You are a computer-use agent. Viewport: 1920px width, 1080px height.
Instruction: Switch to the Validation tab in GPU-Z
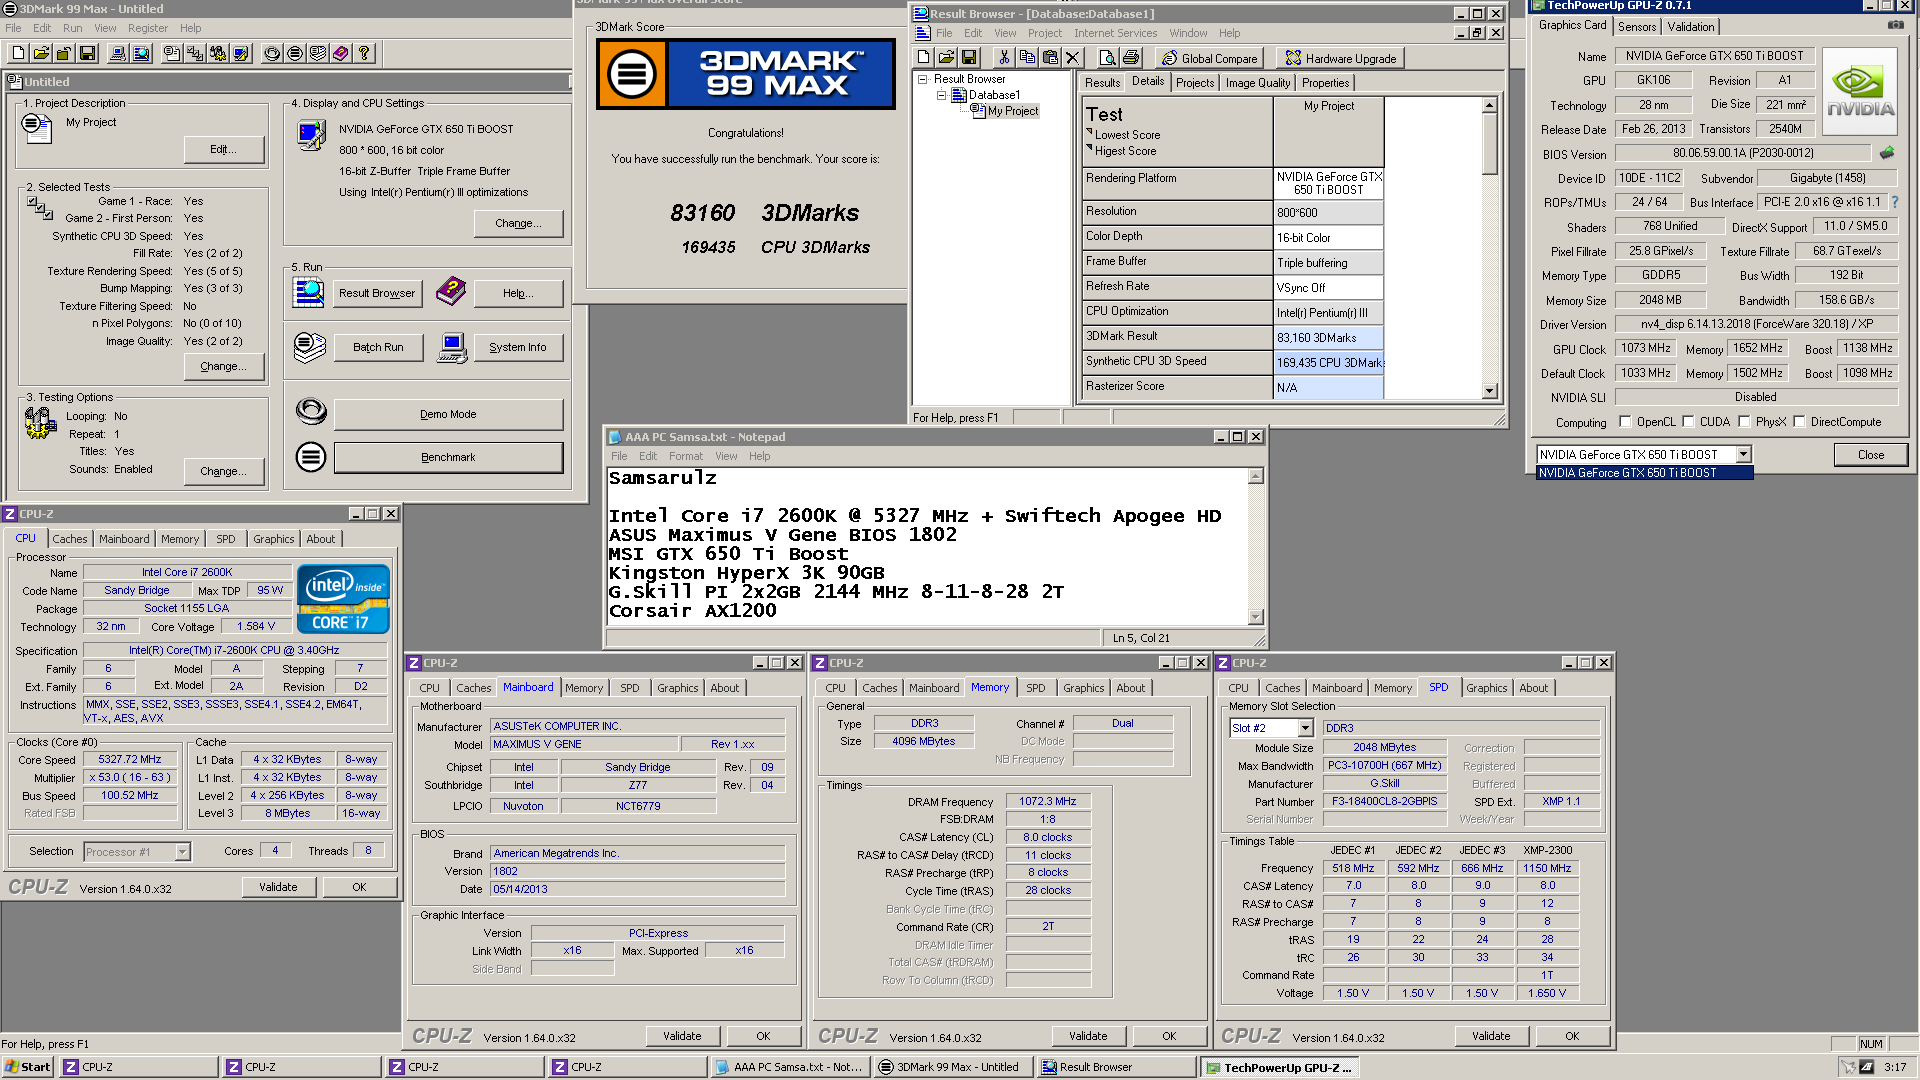tap(1690, 27)
